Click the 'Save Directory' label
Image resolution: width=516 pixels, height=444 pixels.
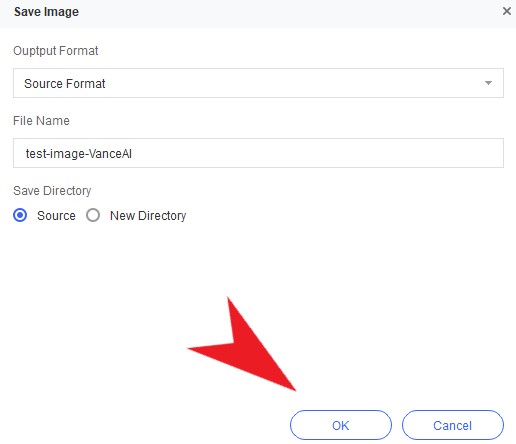click(52, 191)
